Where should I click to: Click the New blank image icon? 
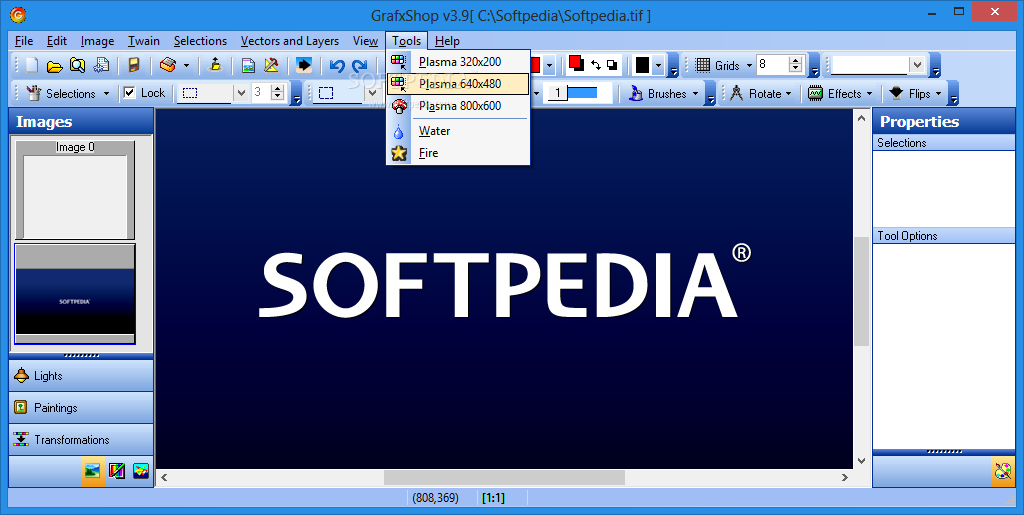pyautogui.click(x=32, y=65)
